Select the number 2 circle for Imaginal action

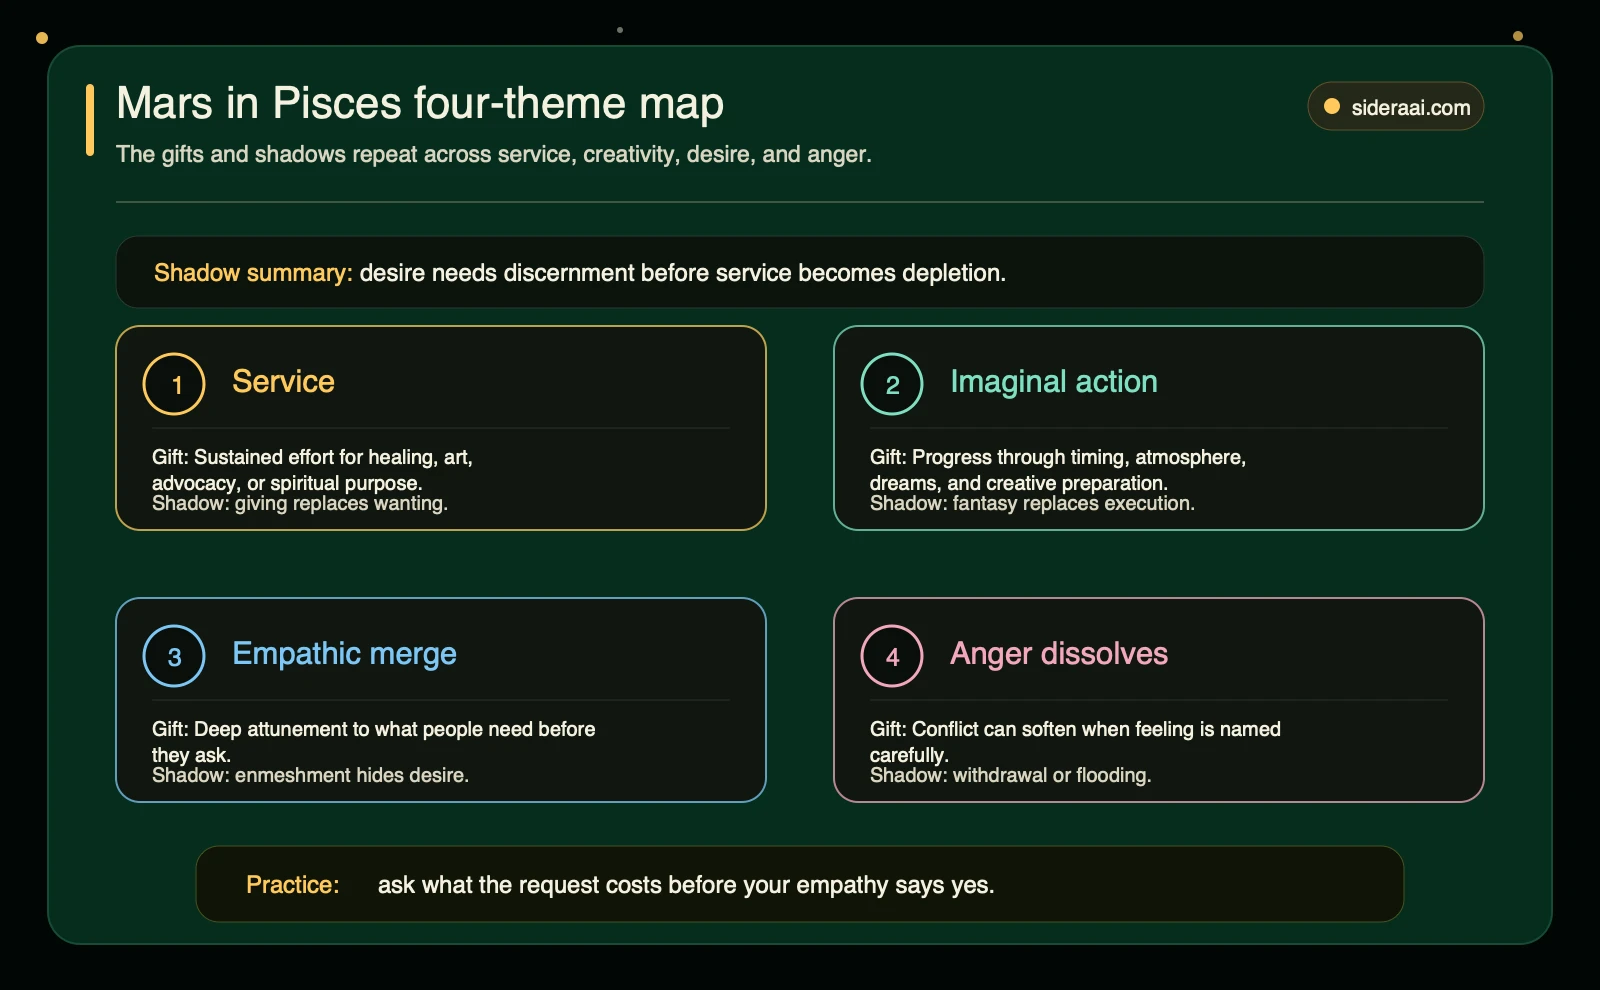[x=892, y=384]
